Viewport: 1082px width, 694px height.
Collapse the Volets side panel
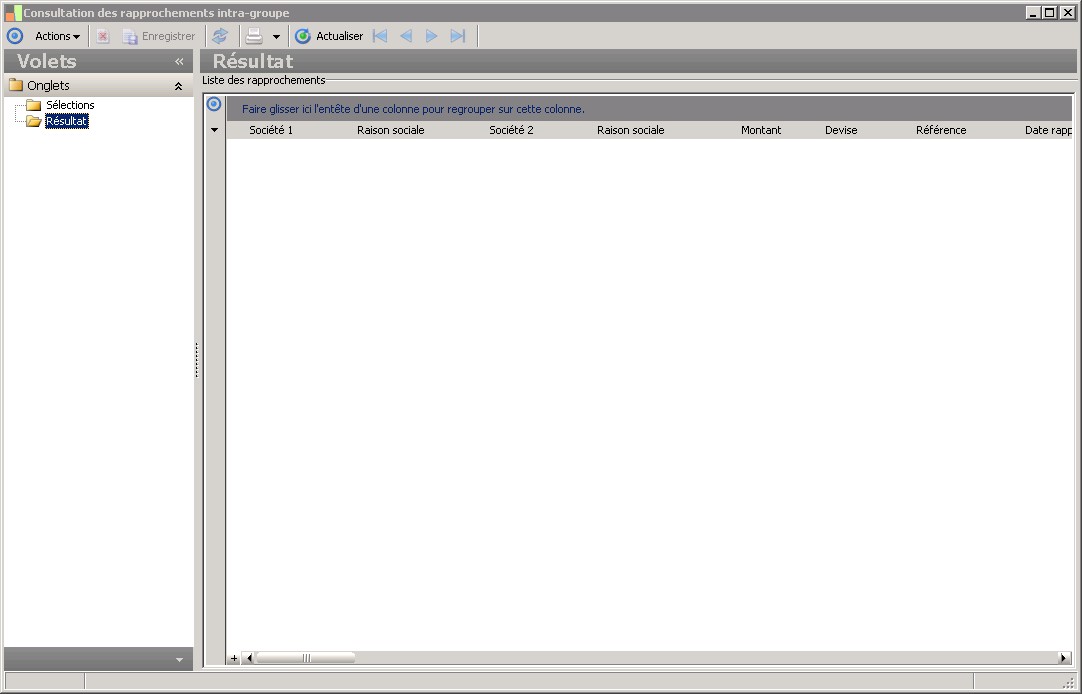[179, 61]
